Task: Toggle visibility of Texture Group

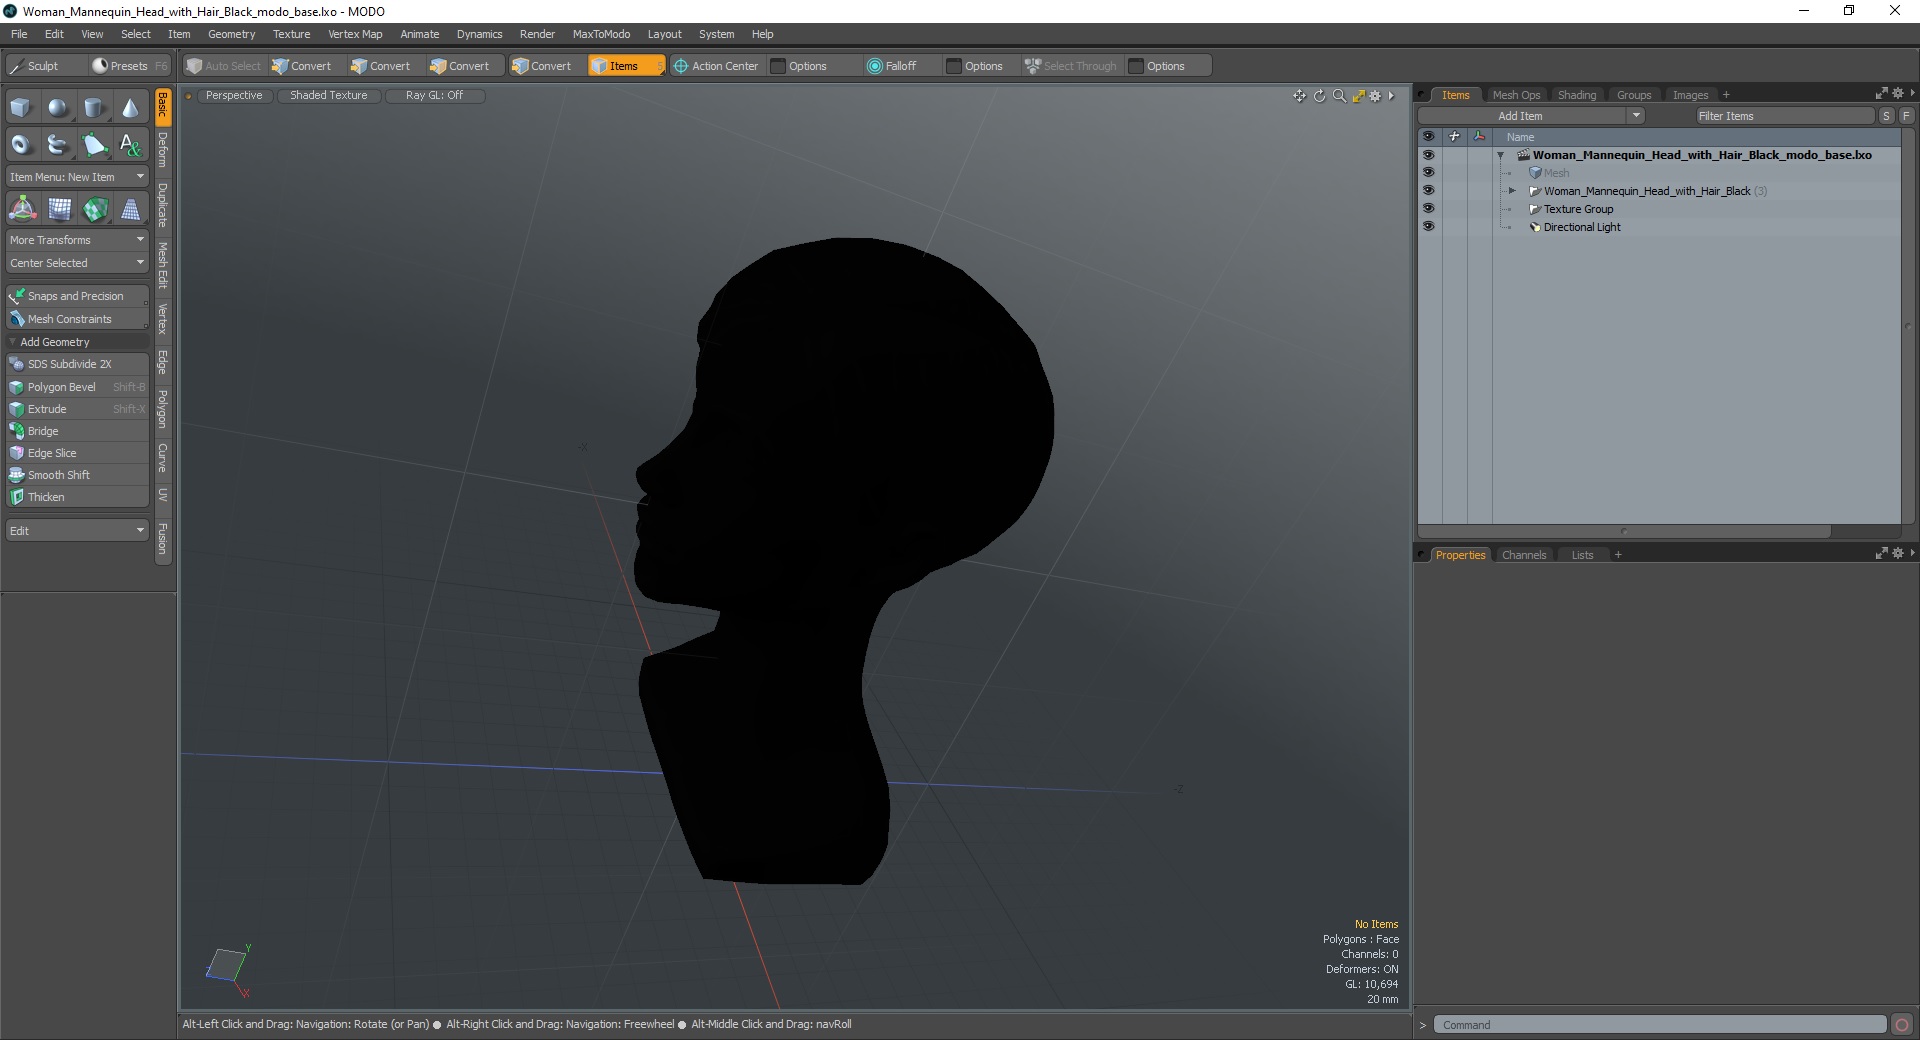Action: [x=1428, y=209]
